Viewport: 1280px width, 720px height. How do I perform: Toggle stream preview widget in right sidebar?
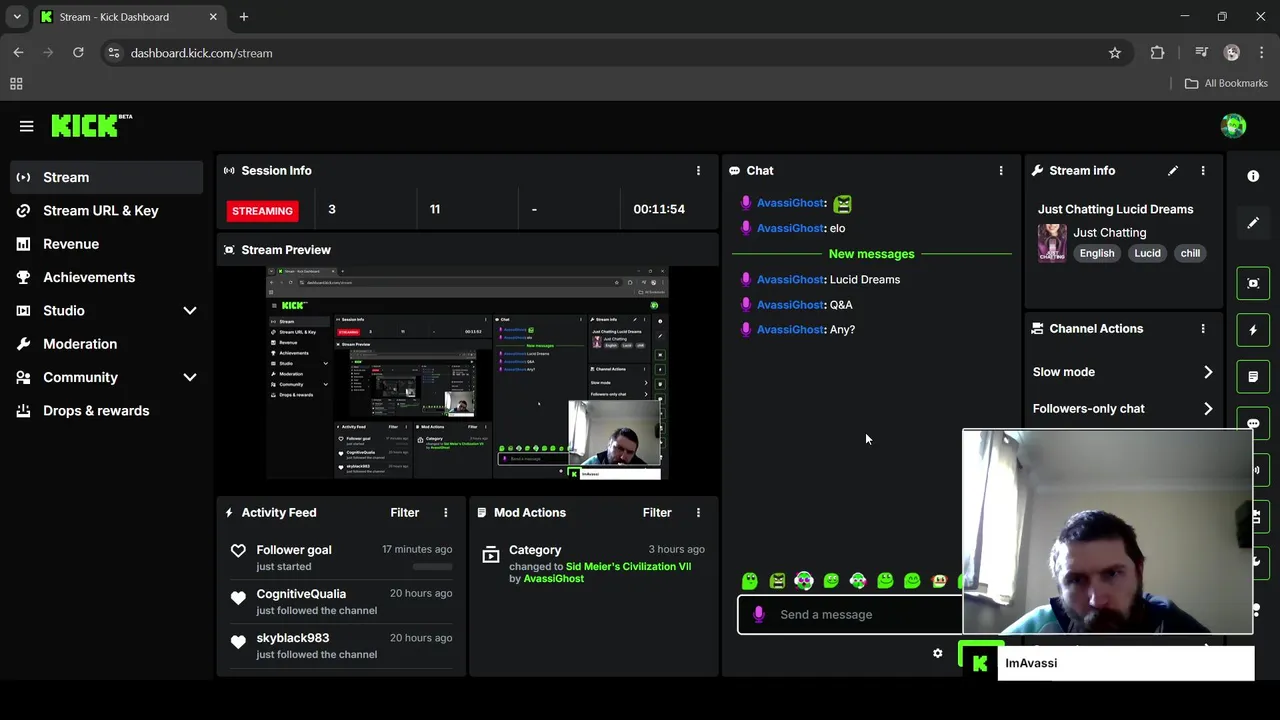point(1253,283)
